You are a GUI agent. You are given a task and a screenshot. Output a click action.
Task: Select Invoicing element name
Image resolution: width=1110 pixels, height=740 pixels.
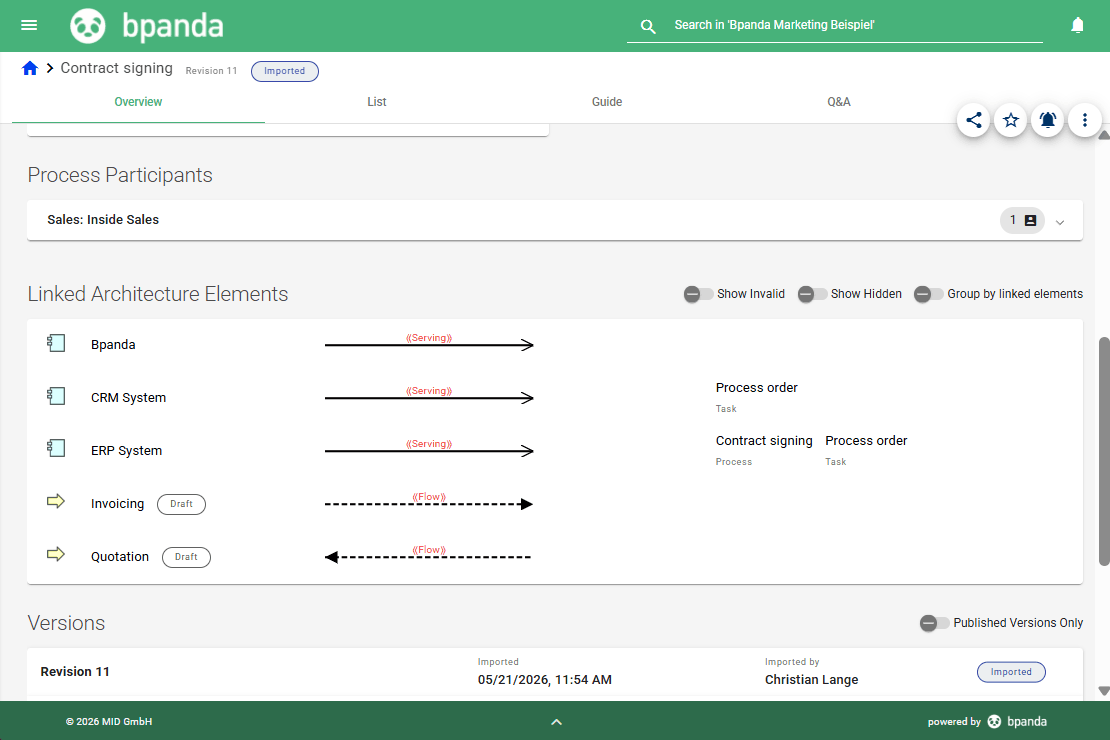click(117, 503)
